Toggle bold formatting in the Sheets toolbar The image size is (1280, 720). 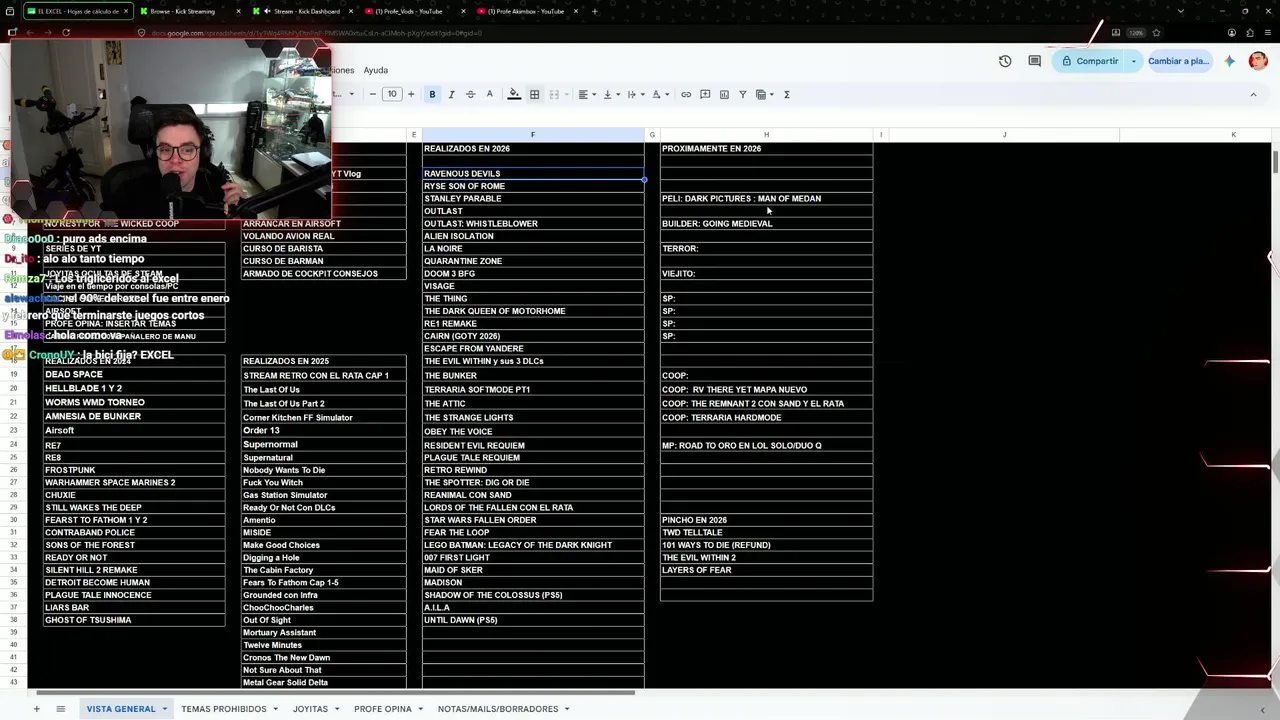[x=432, y=94]
